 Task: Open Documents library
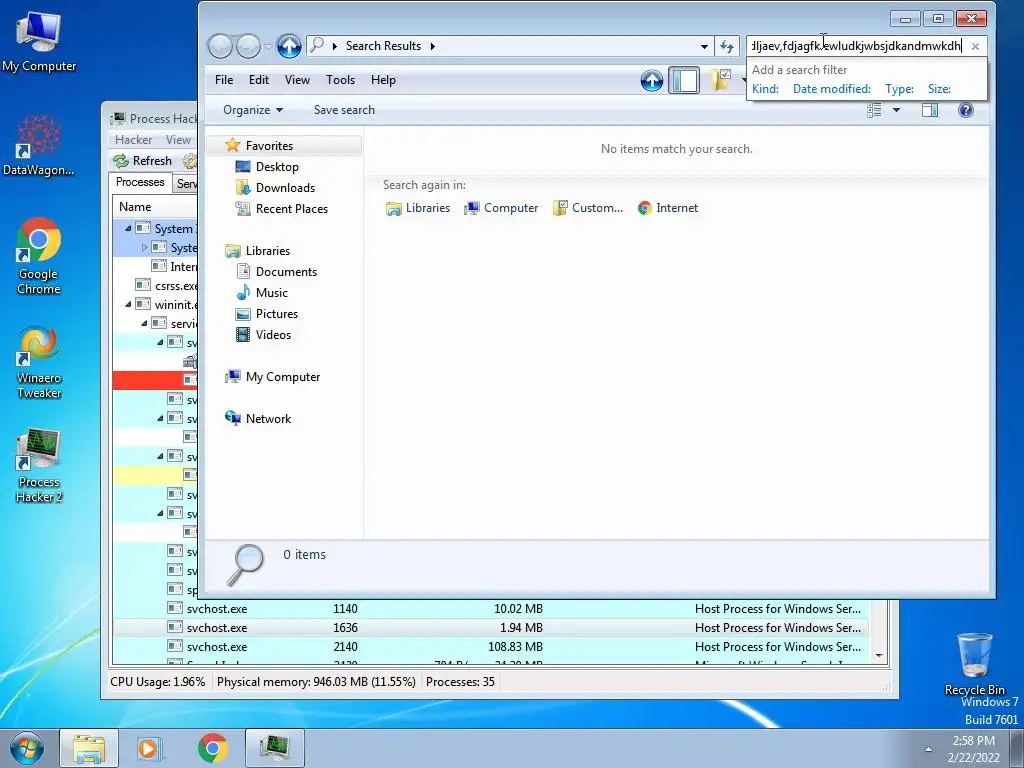pyautogui.click(x=286, y=272)
